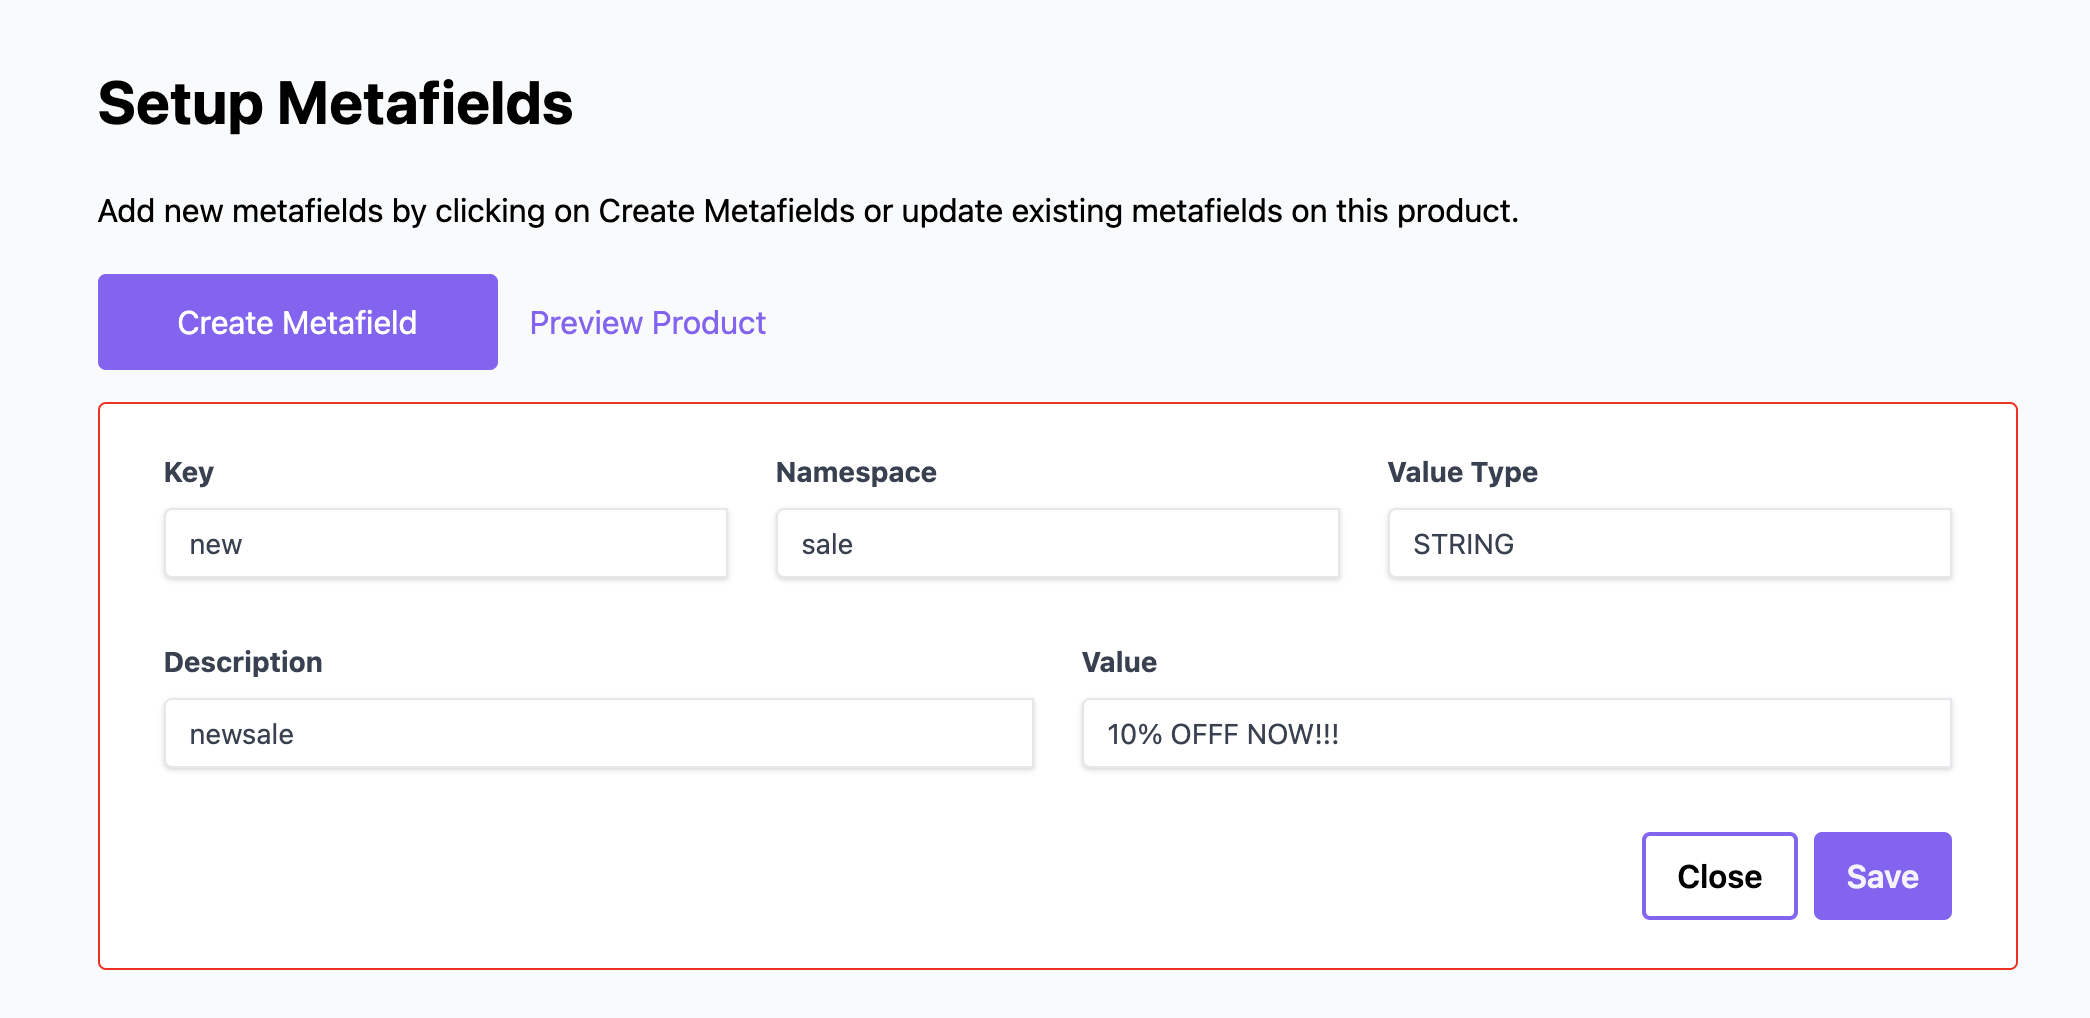
Task: Save the metafield
Action: pyautogui.click(x=1882, y=876)
